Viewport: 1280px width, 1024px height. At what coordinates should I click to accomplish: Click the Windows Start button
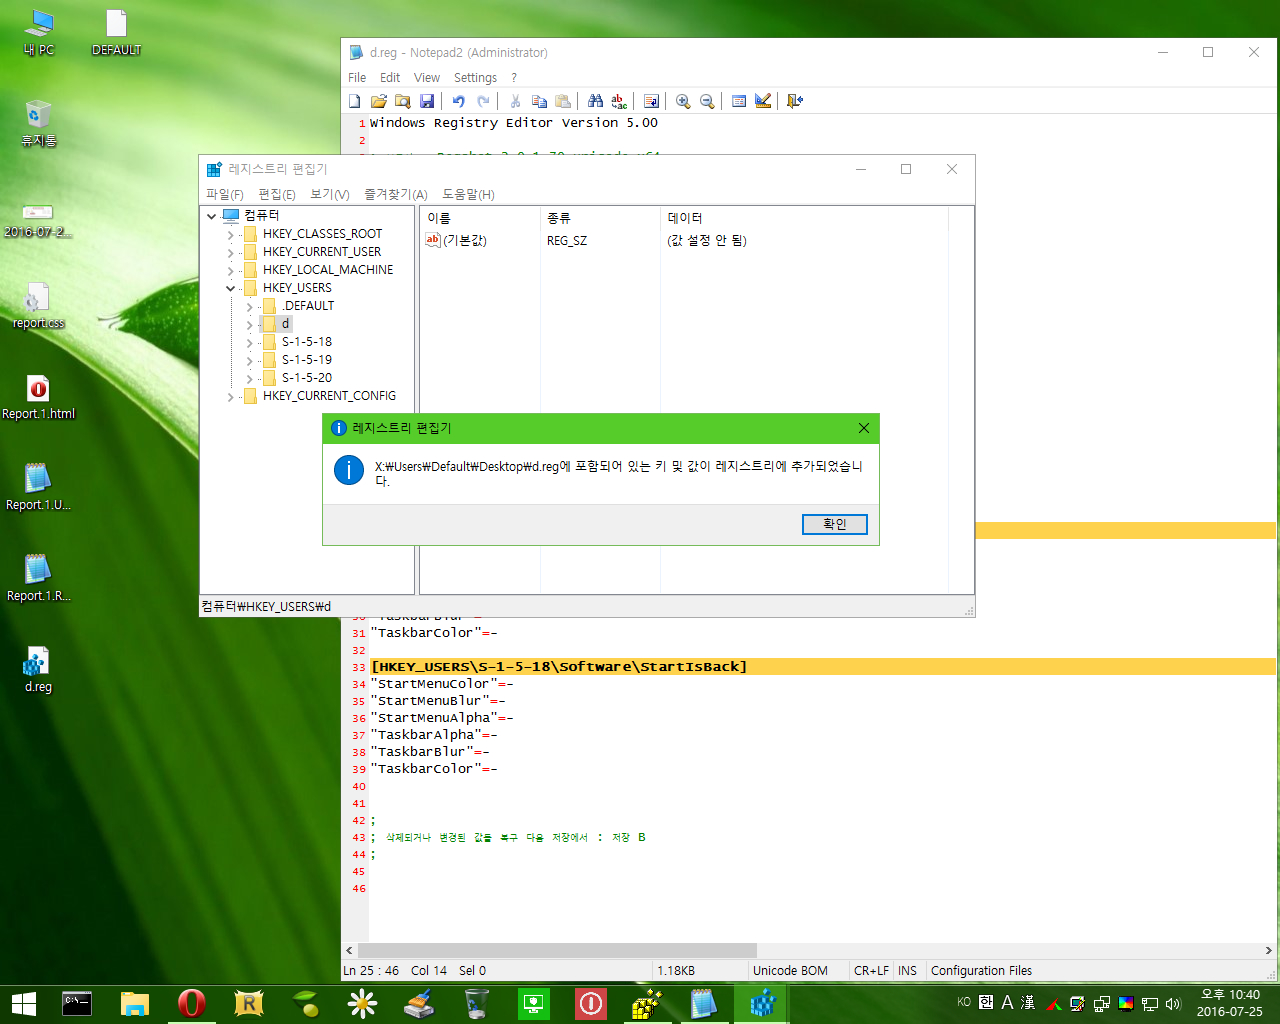23,1003
